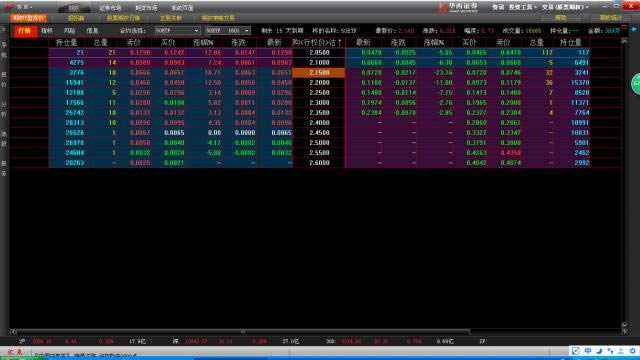The image size is (640, 360).
Task: Click the small red panel icon above scrollbar
Action: [x=624, y=27]
